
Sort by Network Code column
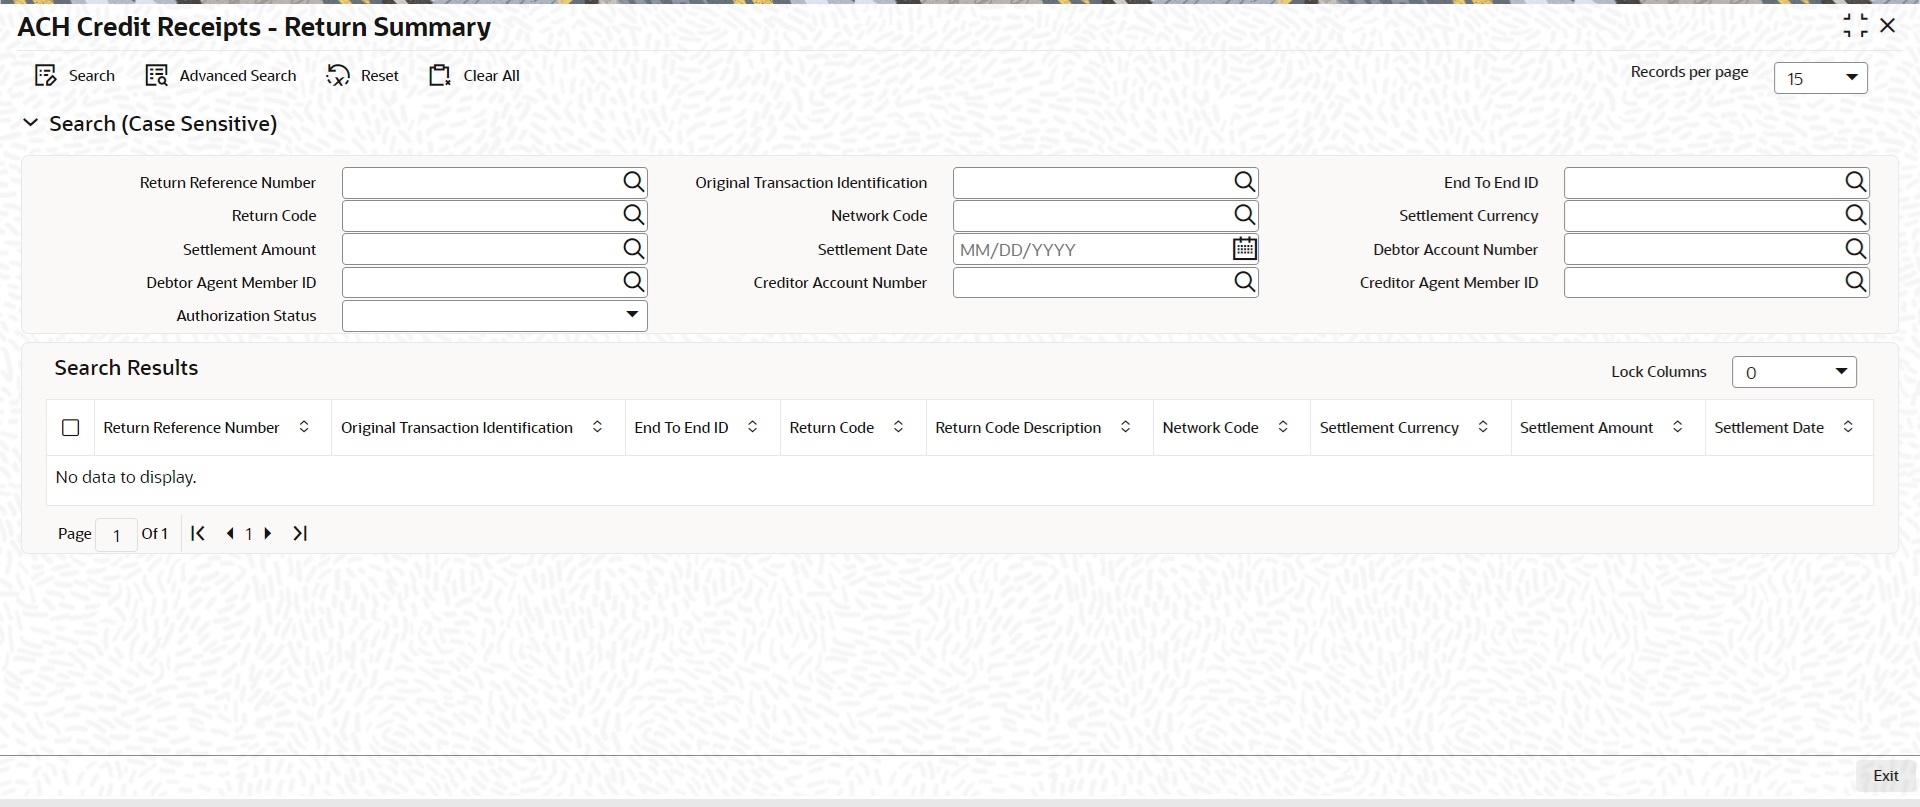1283,427
